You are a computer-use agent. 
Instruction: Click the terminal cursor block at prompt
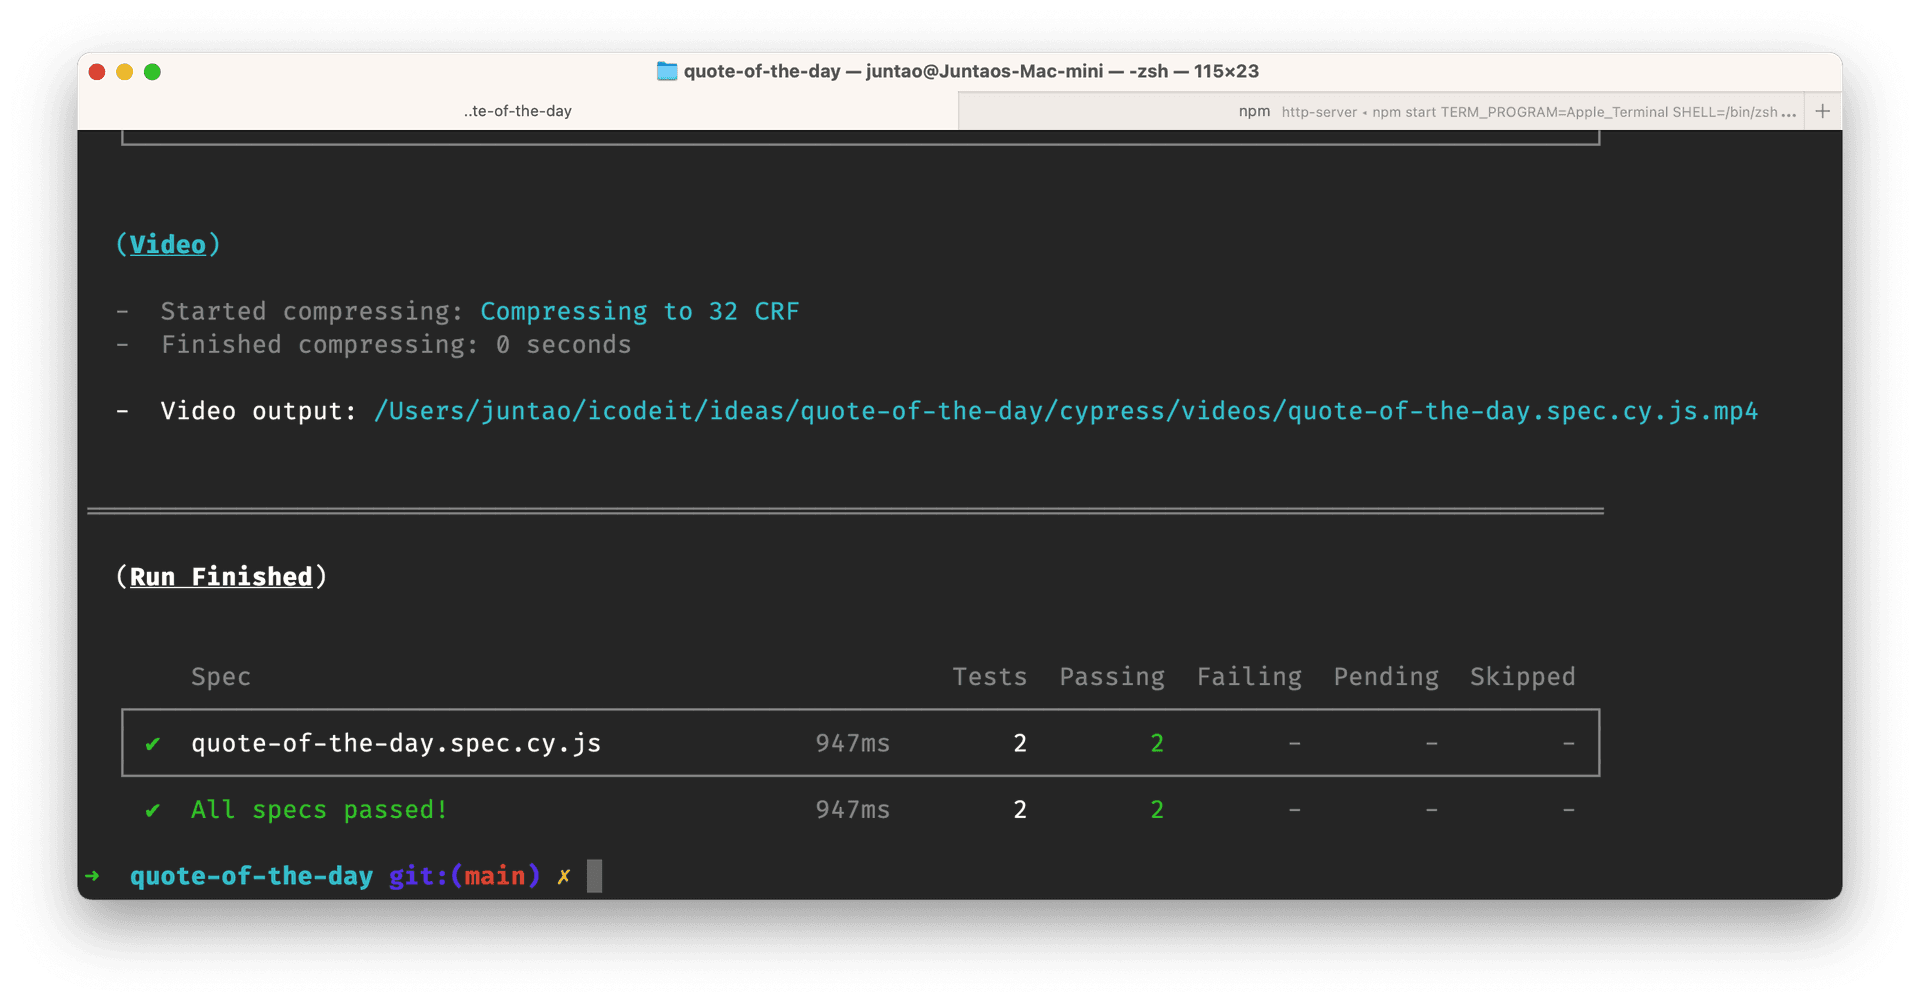coord(594,876)
